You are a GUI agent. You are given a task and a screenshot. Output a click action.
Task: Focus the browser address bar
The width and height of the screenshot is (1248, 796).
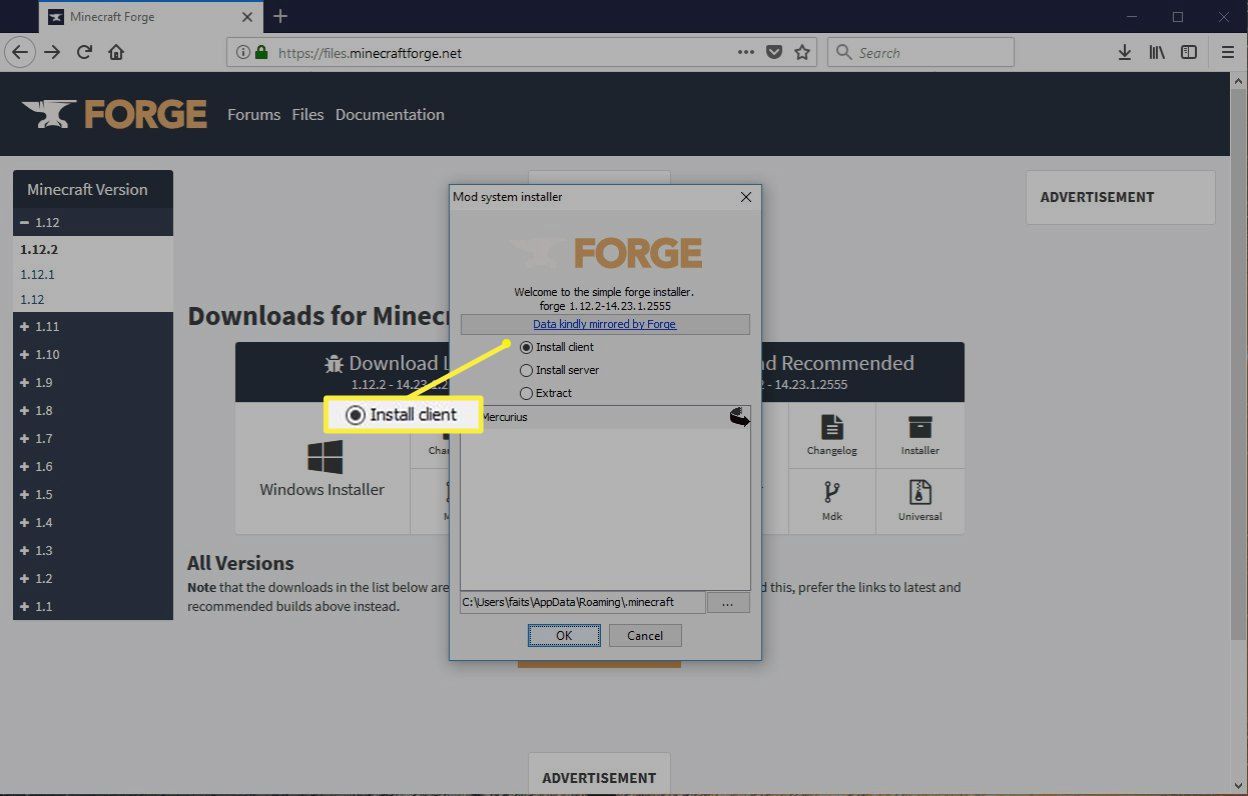520,52
